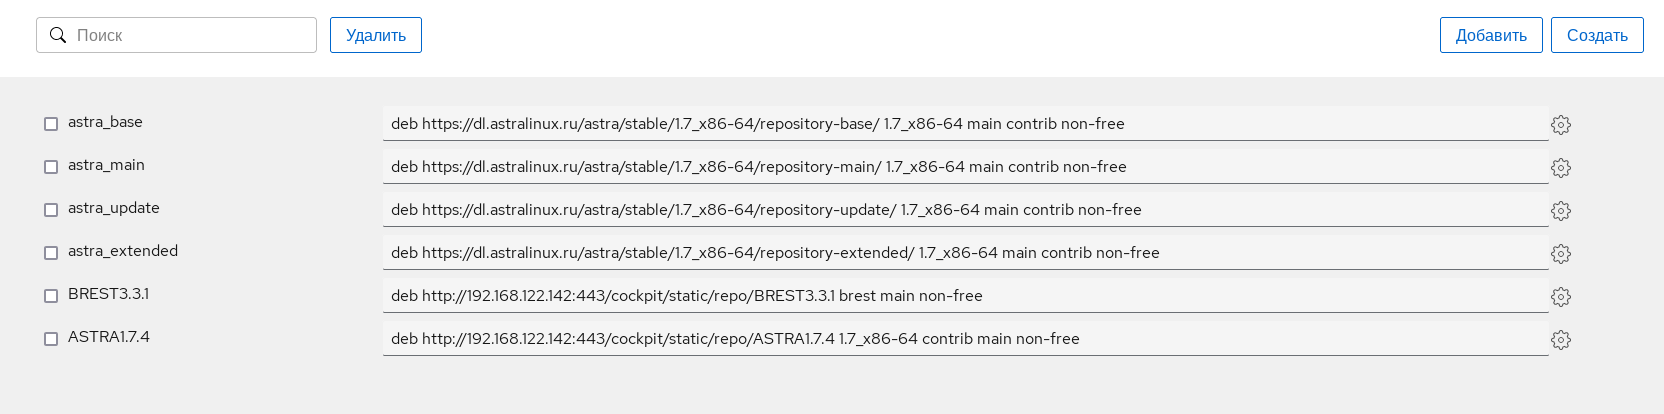1664x414 pixels.
Task: Open BREST3.3.1 repository settings gear
Action: (1560, 297)
